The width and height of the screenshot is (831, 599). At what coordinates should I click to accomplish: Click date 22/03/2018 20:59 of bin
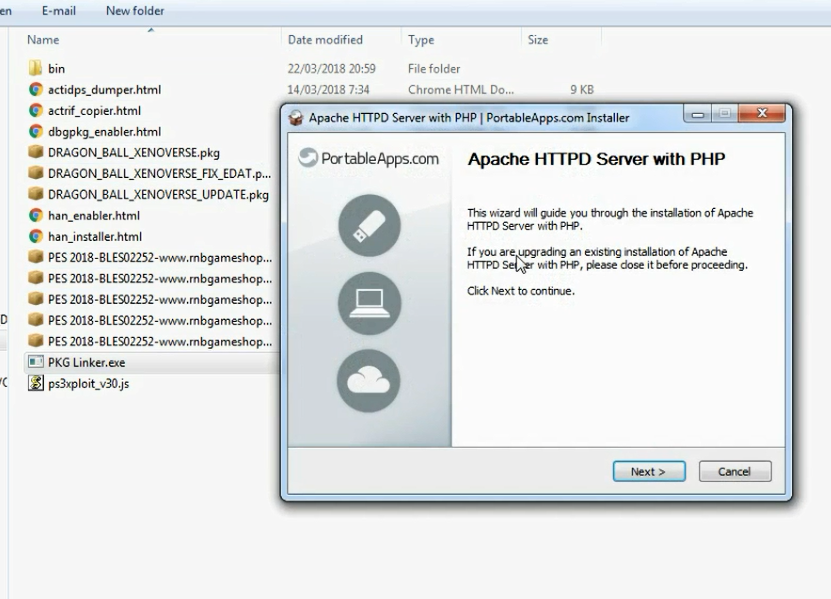point(332,69)
